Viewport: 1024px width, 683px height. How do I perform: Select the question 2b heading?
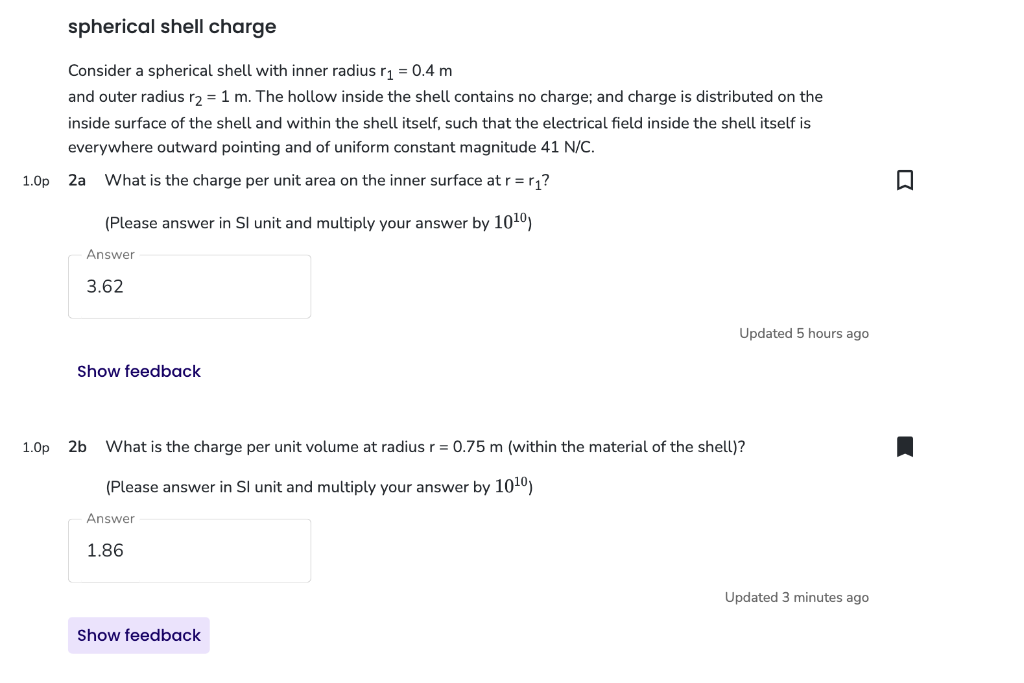click(x=77, y=446)
